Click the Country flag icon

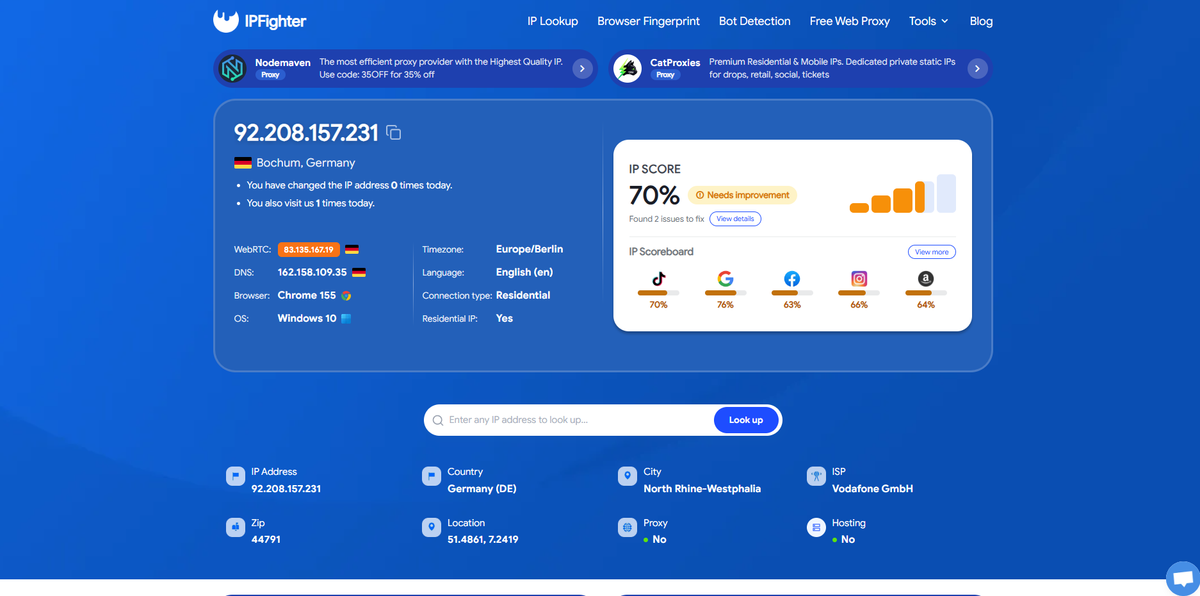tap(431, 476)
